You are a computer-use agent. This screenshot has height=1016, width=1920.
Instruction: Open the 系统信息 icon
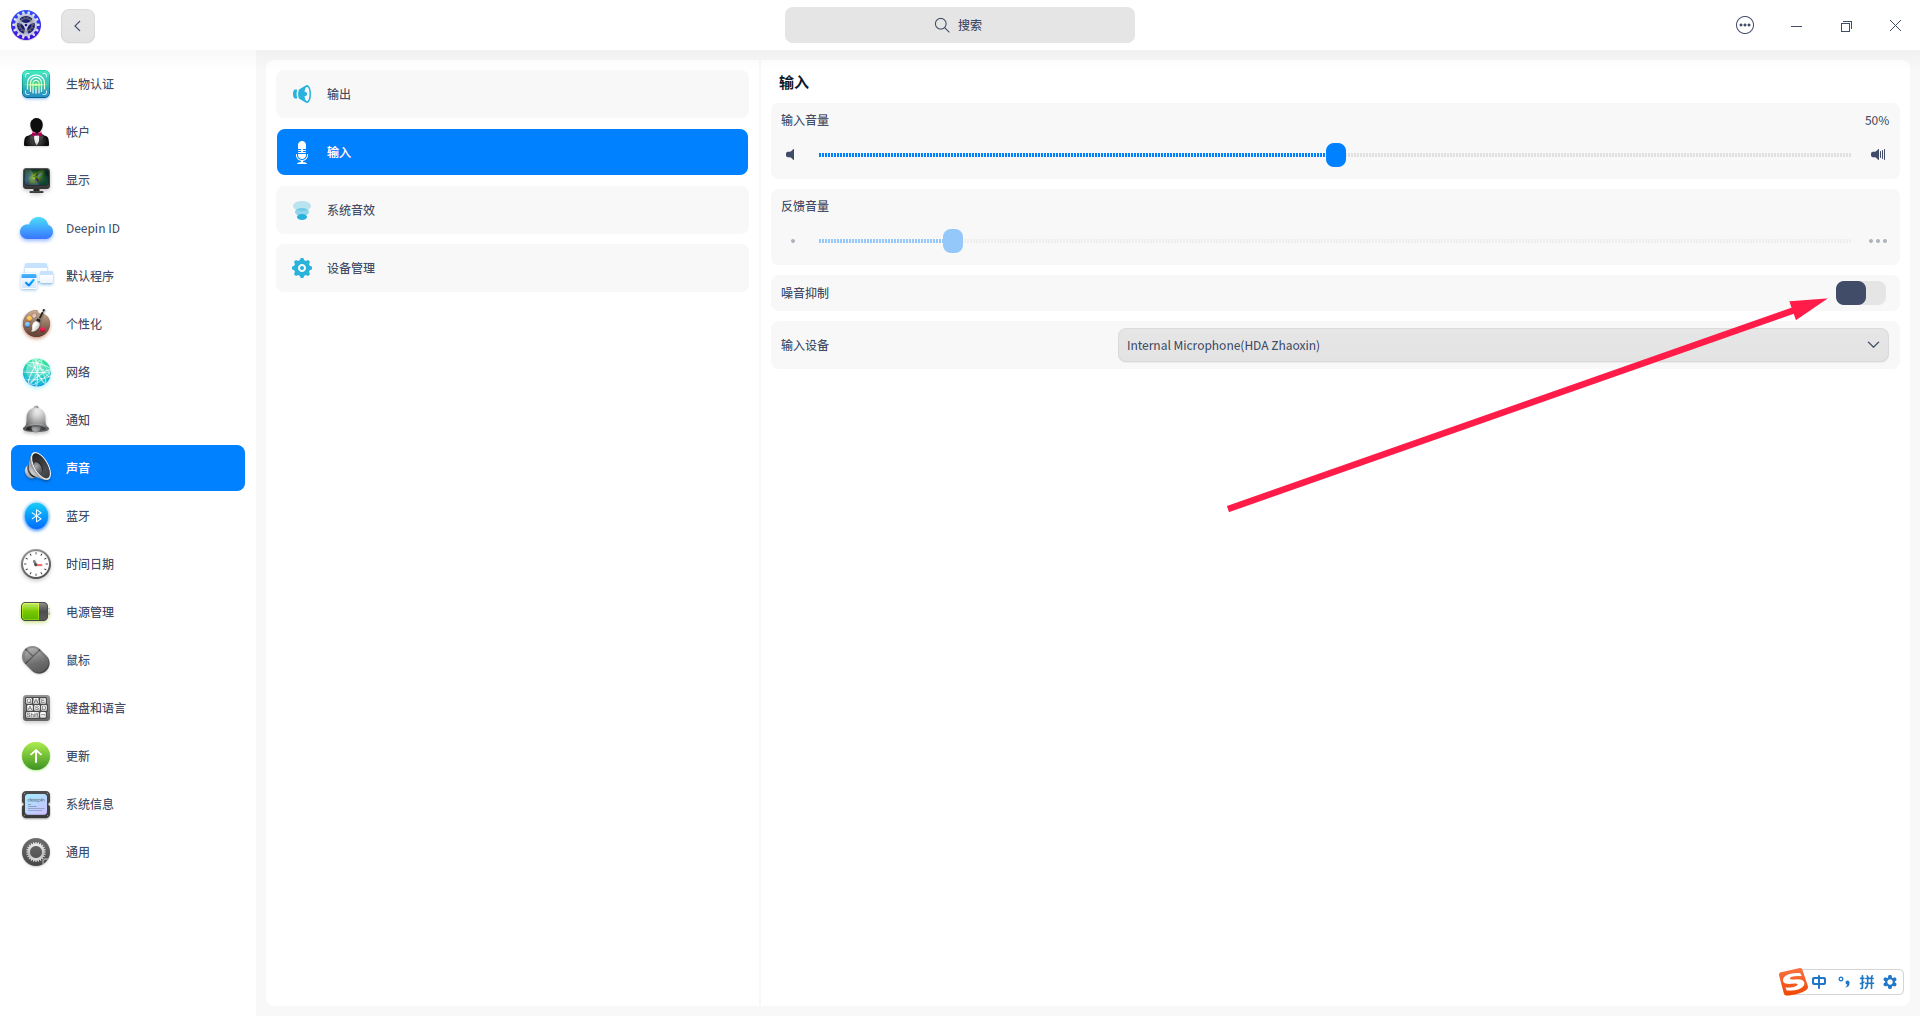pyautogui.click(x=36, y=804)
